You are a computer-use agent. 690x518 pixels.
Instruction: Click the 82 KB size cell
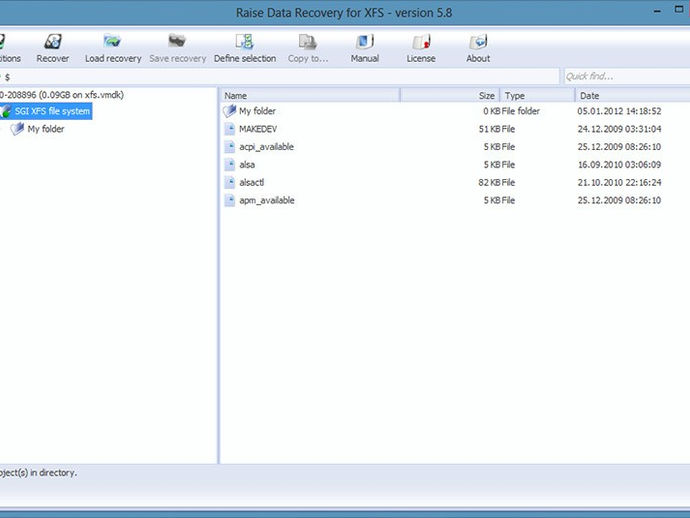point(489,182)
